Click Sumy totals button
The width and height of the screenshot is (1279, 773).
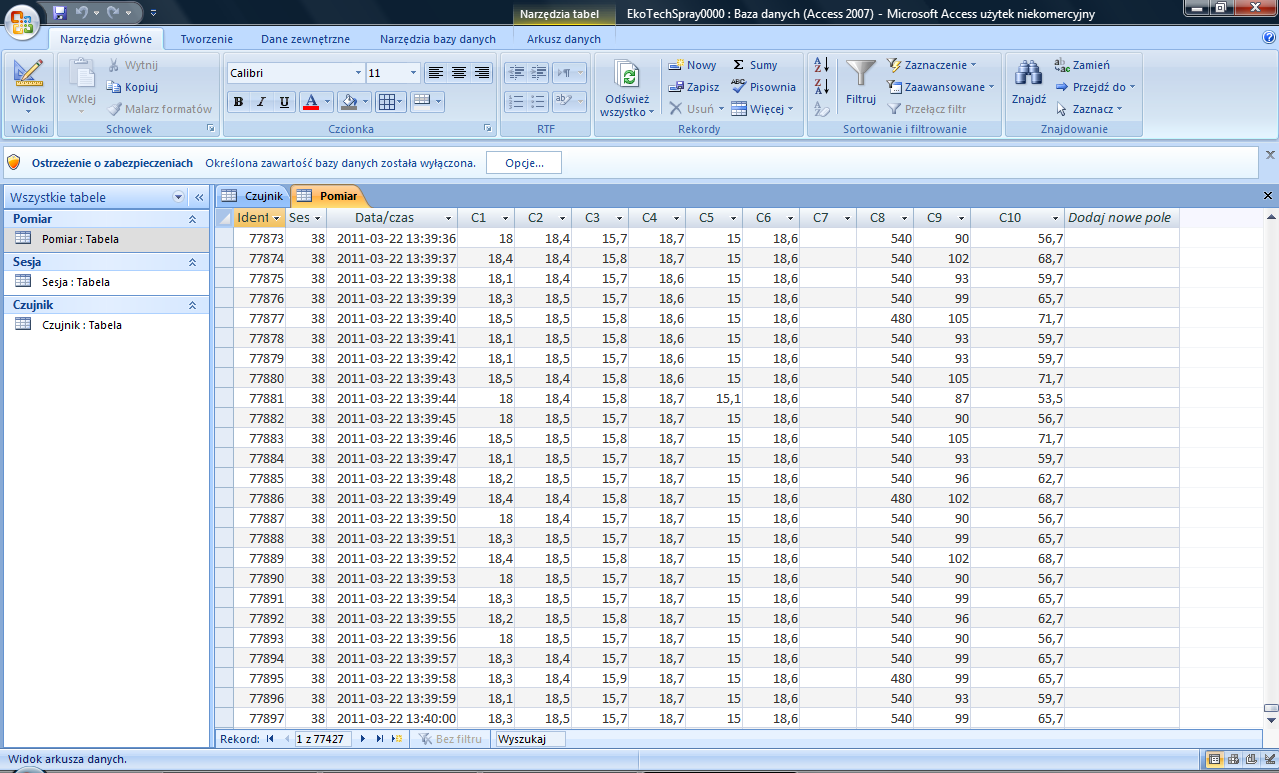pos(754,65)
